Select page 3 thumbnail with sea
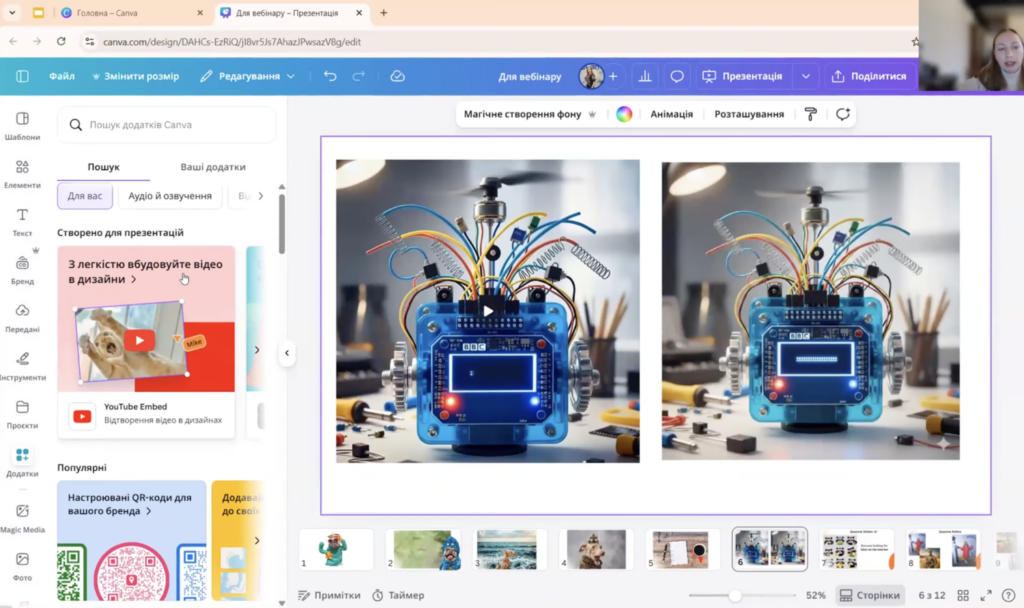1024x608 pixels. (509, 549)
